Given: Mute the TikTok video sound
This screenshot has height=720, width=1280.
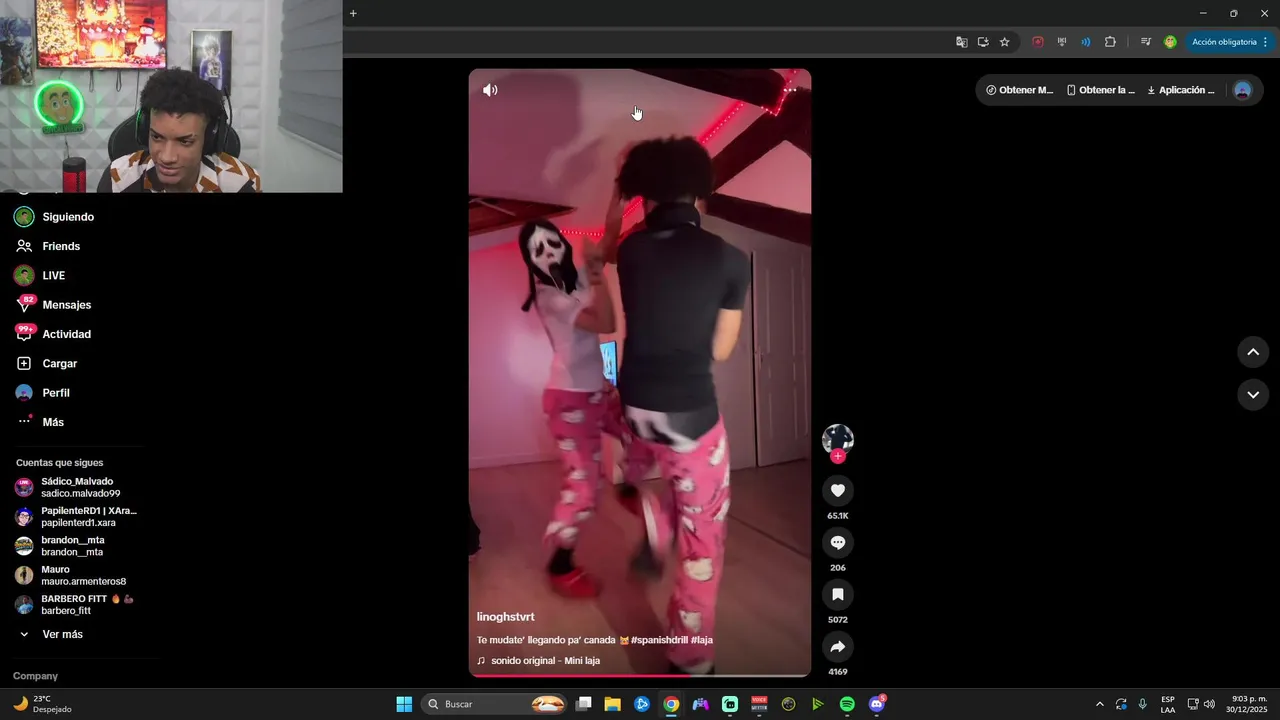Looking at the screenshot, I should (490, 90).
